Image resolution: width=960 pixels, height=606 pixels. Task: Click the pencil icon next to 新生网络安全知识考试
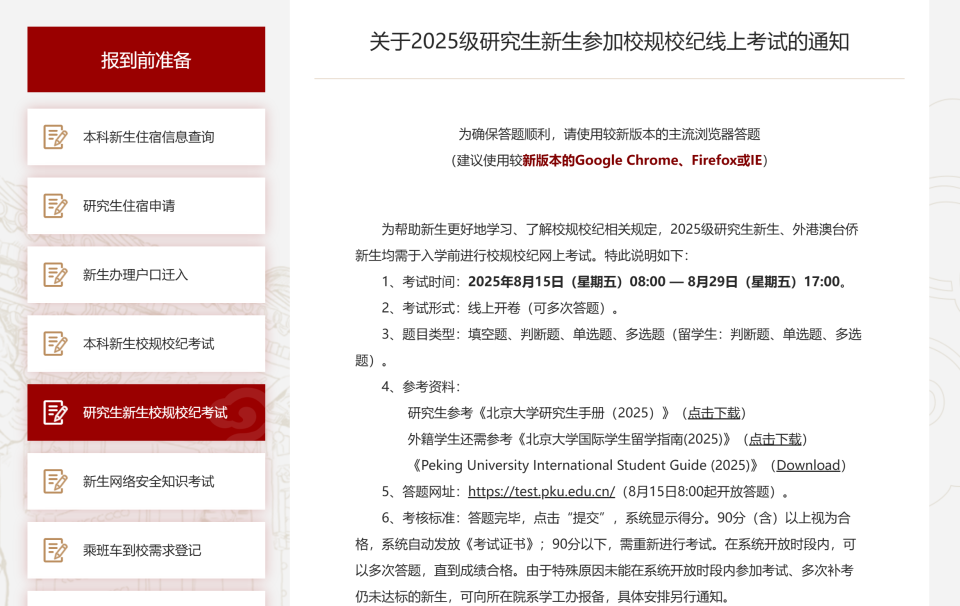click(x=54, y=480)
